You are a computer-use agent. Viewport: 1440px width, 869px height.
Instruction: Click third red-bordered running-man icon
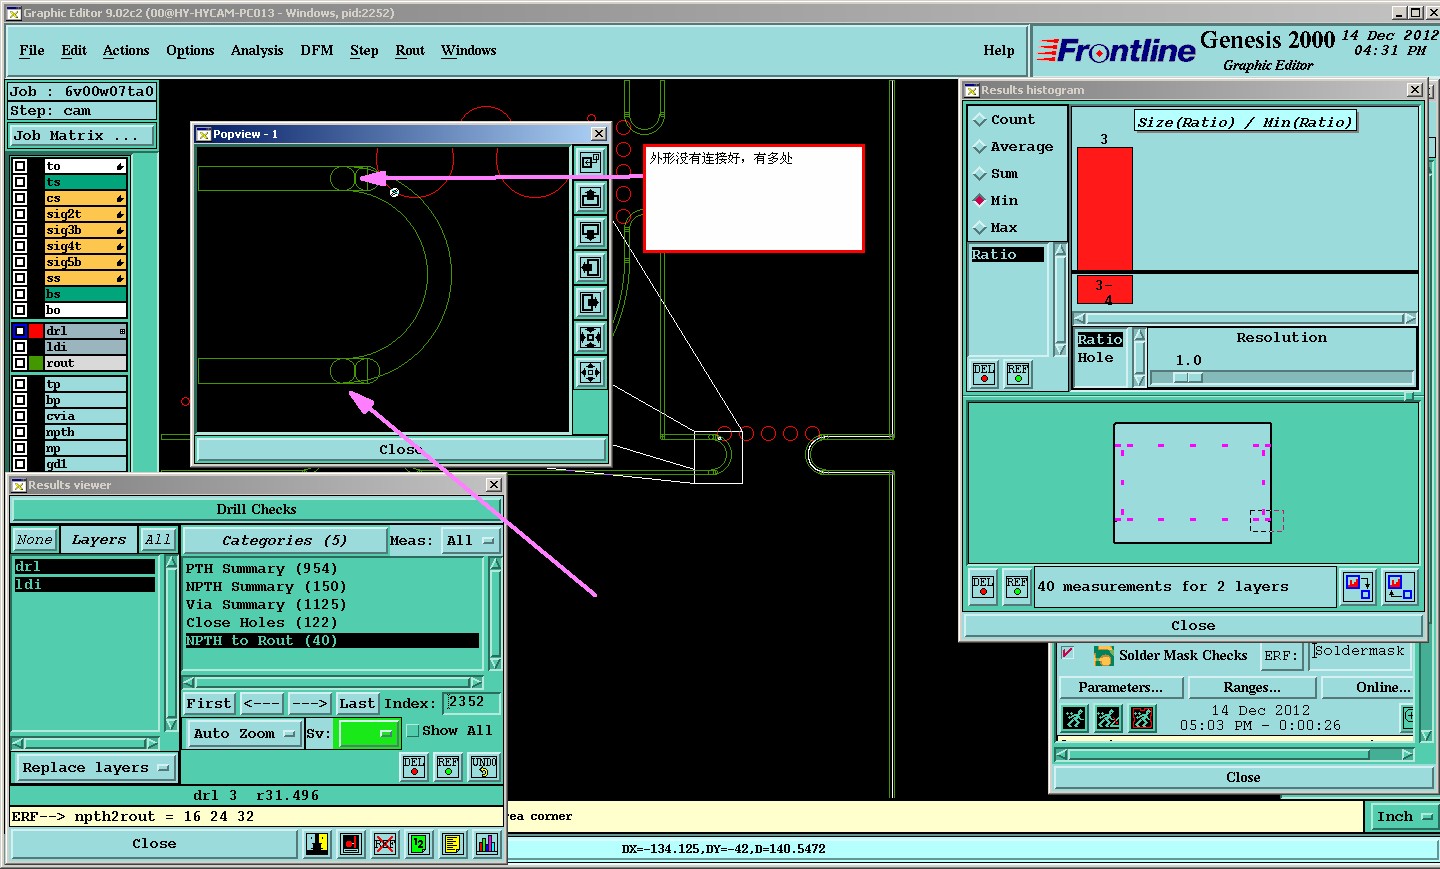(1142, 718)
